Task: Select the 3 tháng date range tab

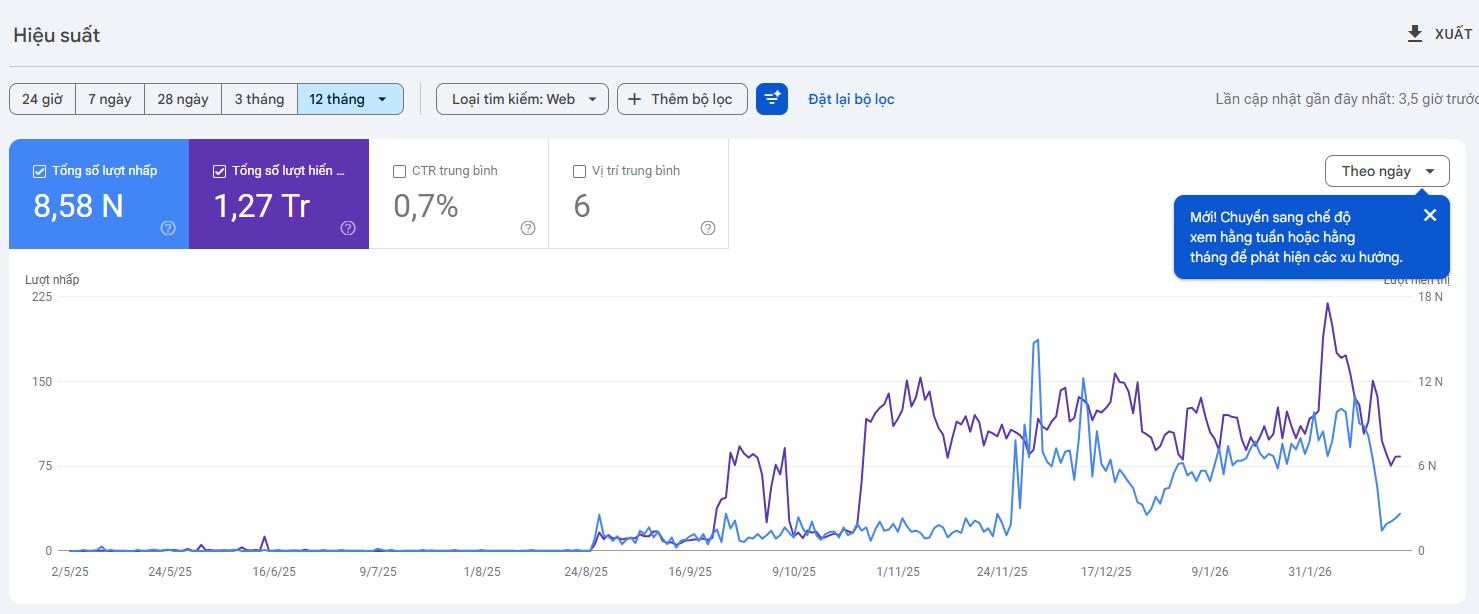Action: pos(259,98)
